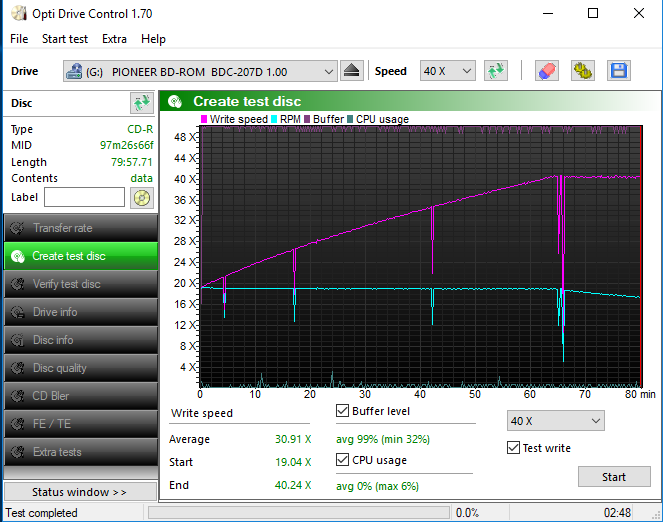The image size is (663, 522).
Task: Click the disc label icon next to Label field
Action: pos(142,198)
